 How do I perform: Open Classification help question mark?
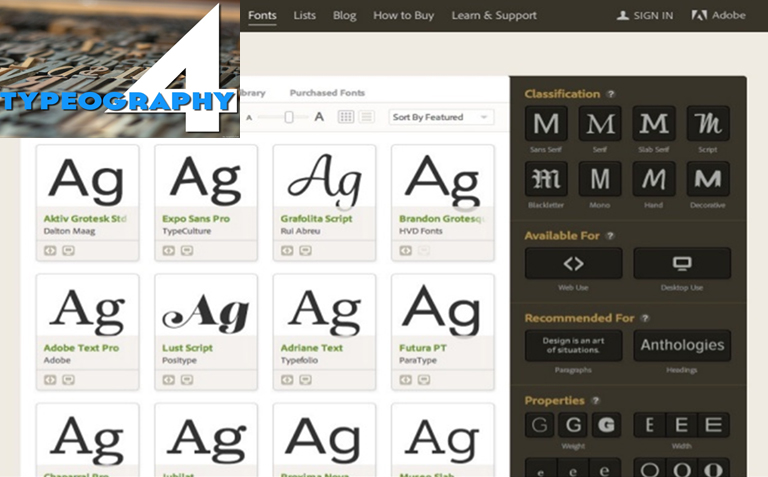click(611, 94)
